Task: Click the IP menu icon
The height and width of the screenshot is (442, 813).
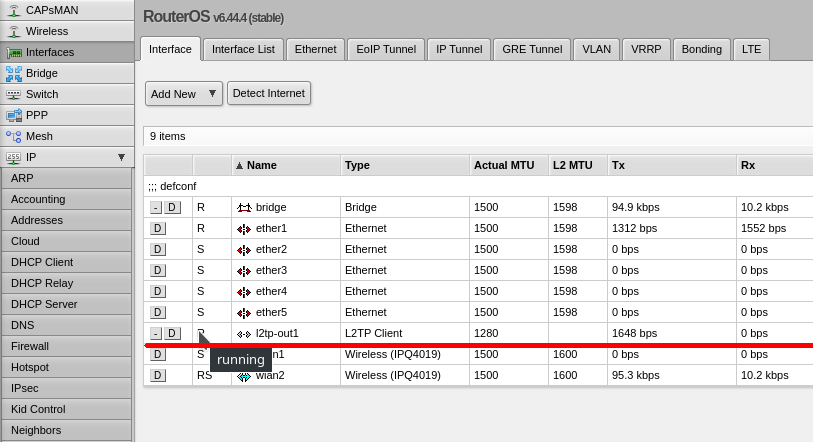Action: click(14, 157)
